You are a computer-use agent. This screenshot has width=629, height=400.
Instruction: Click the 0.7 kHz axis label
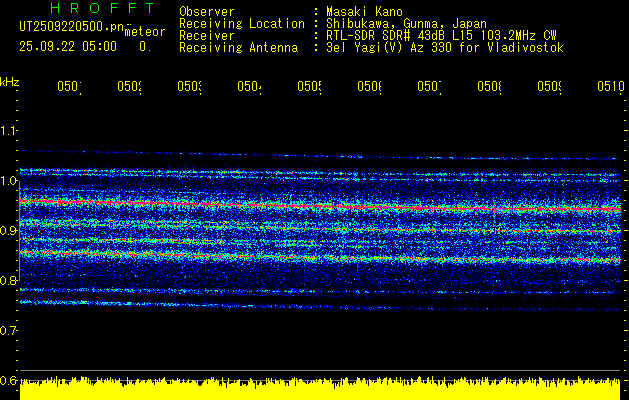pos(9,330)
